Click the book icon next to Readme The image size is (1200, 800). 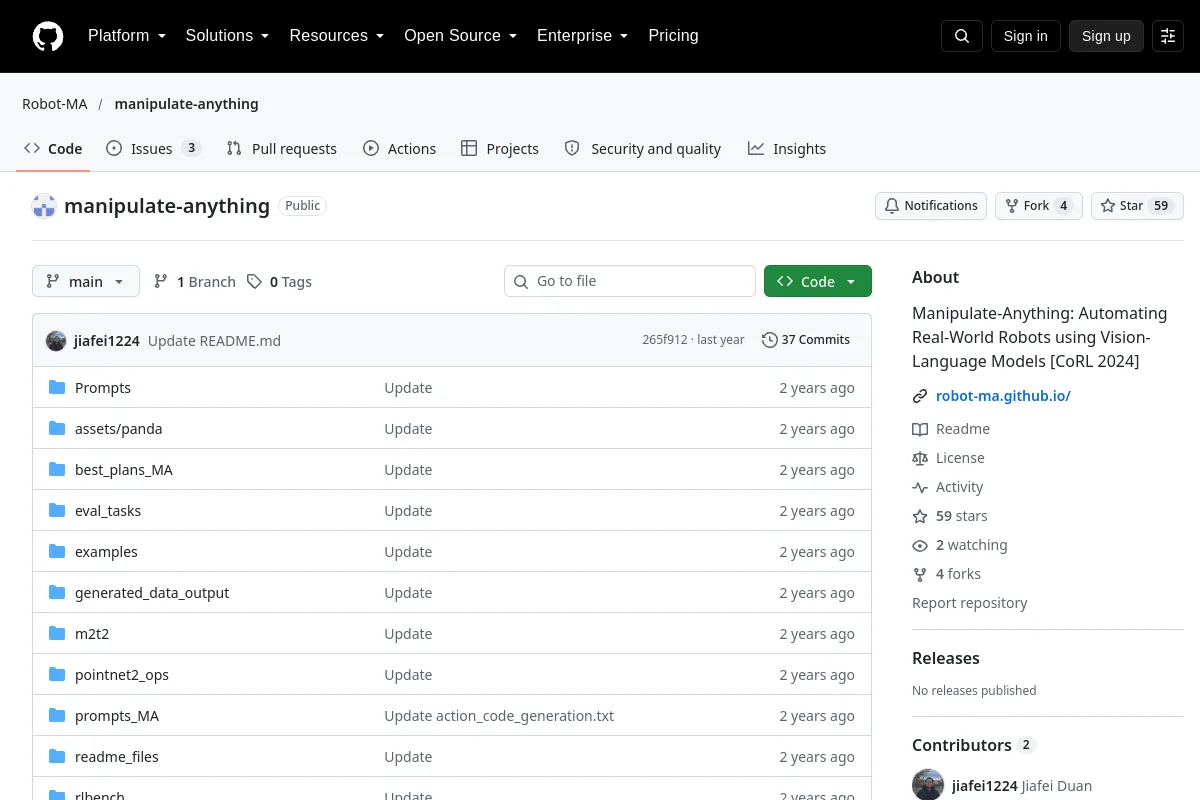click(920, 429)
